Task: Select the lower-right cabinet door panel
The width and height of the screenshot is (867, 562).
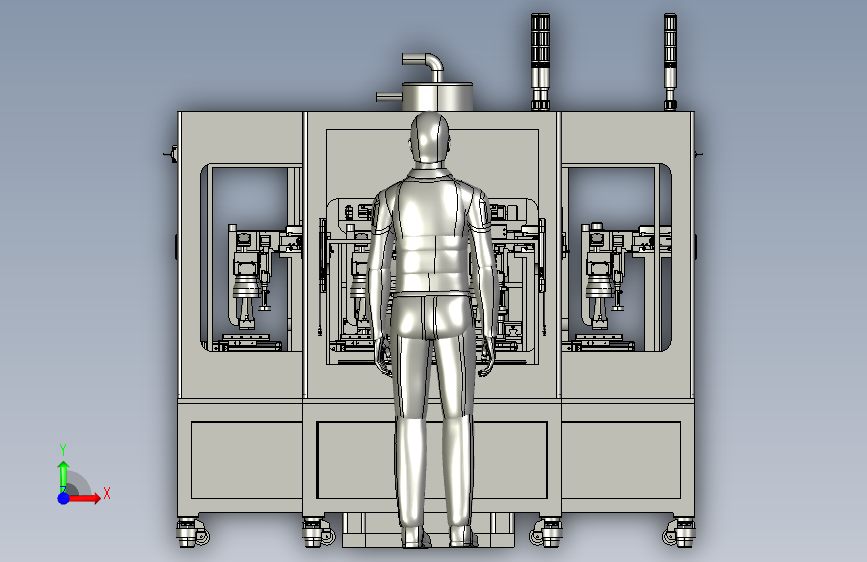Action: pos(621,460)
